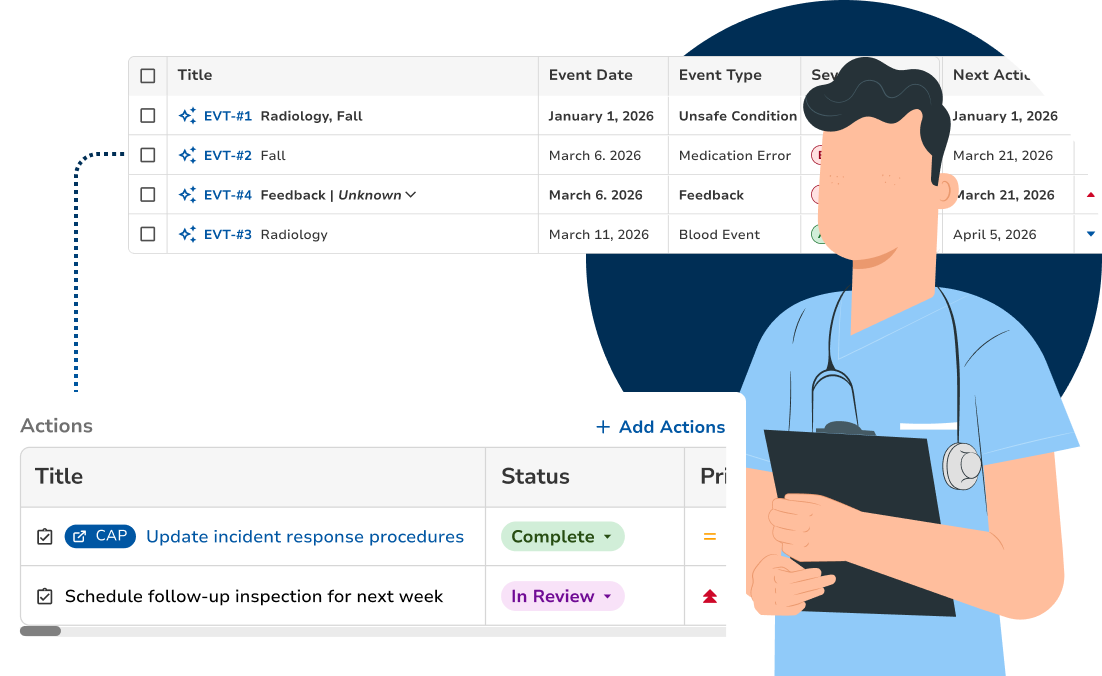The width and height of the screenshot is (1102, 676).
Task: Open the EVT-#1 event link
Action: click(228, 116)
